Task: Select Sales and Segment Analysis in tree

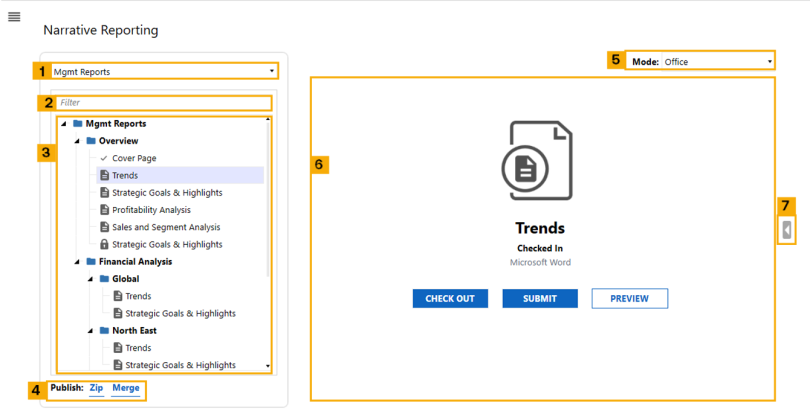Action: pyautogui.click(x=166, y=227)
